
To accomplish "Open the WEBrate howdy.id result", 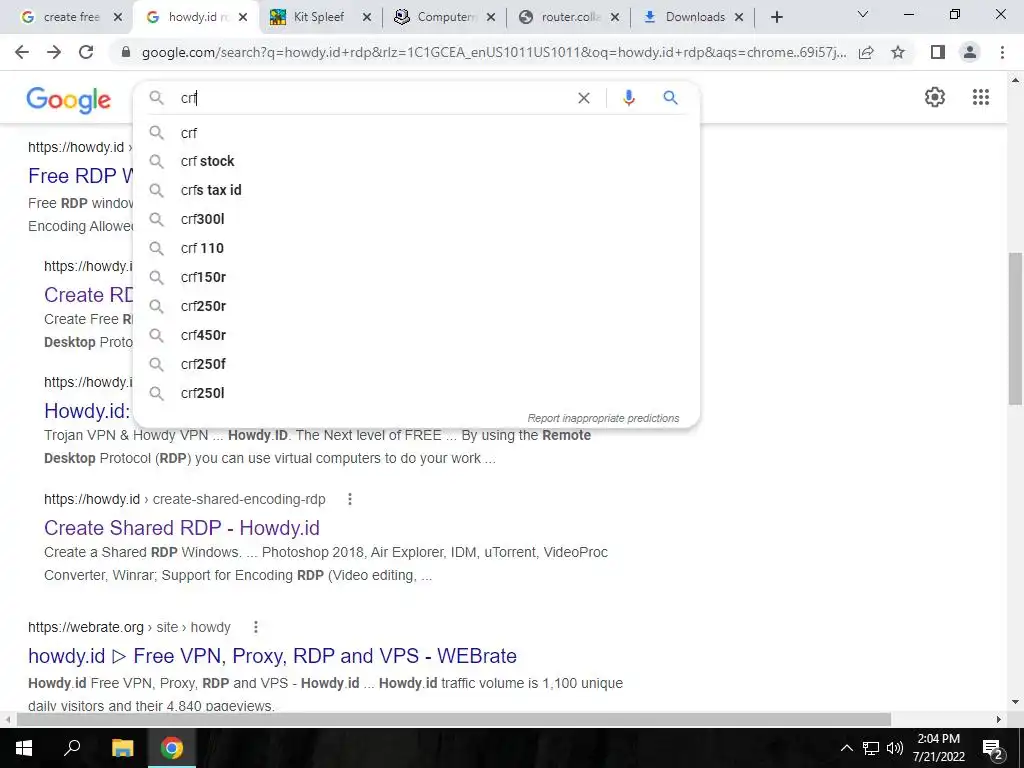I will tap(272, 656).
